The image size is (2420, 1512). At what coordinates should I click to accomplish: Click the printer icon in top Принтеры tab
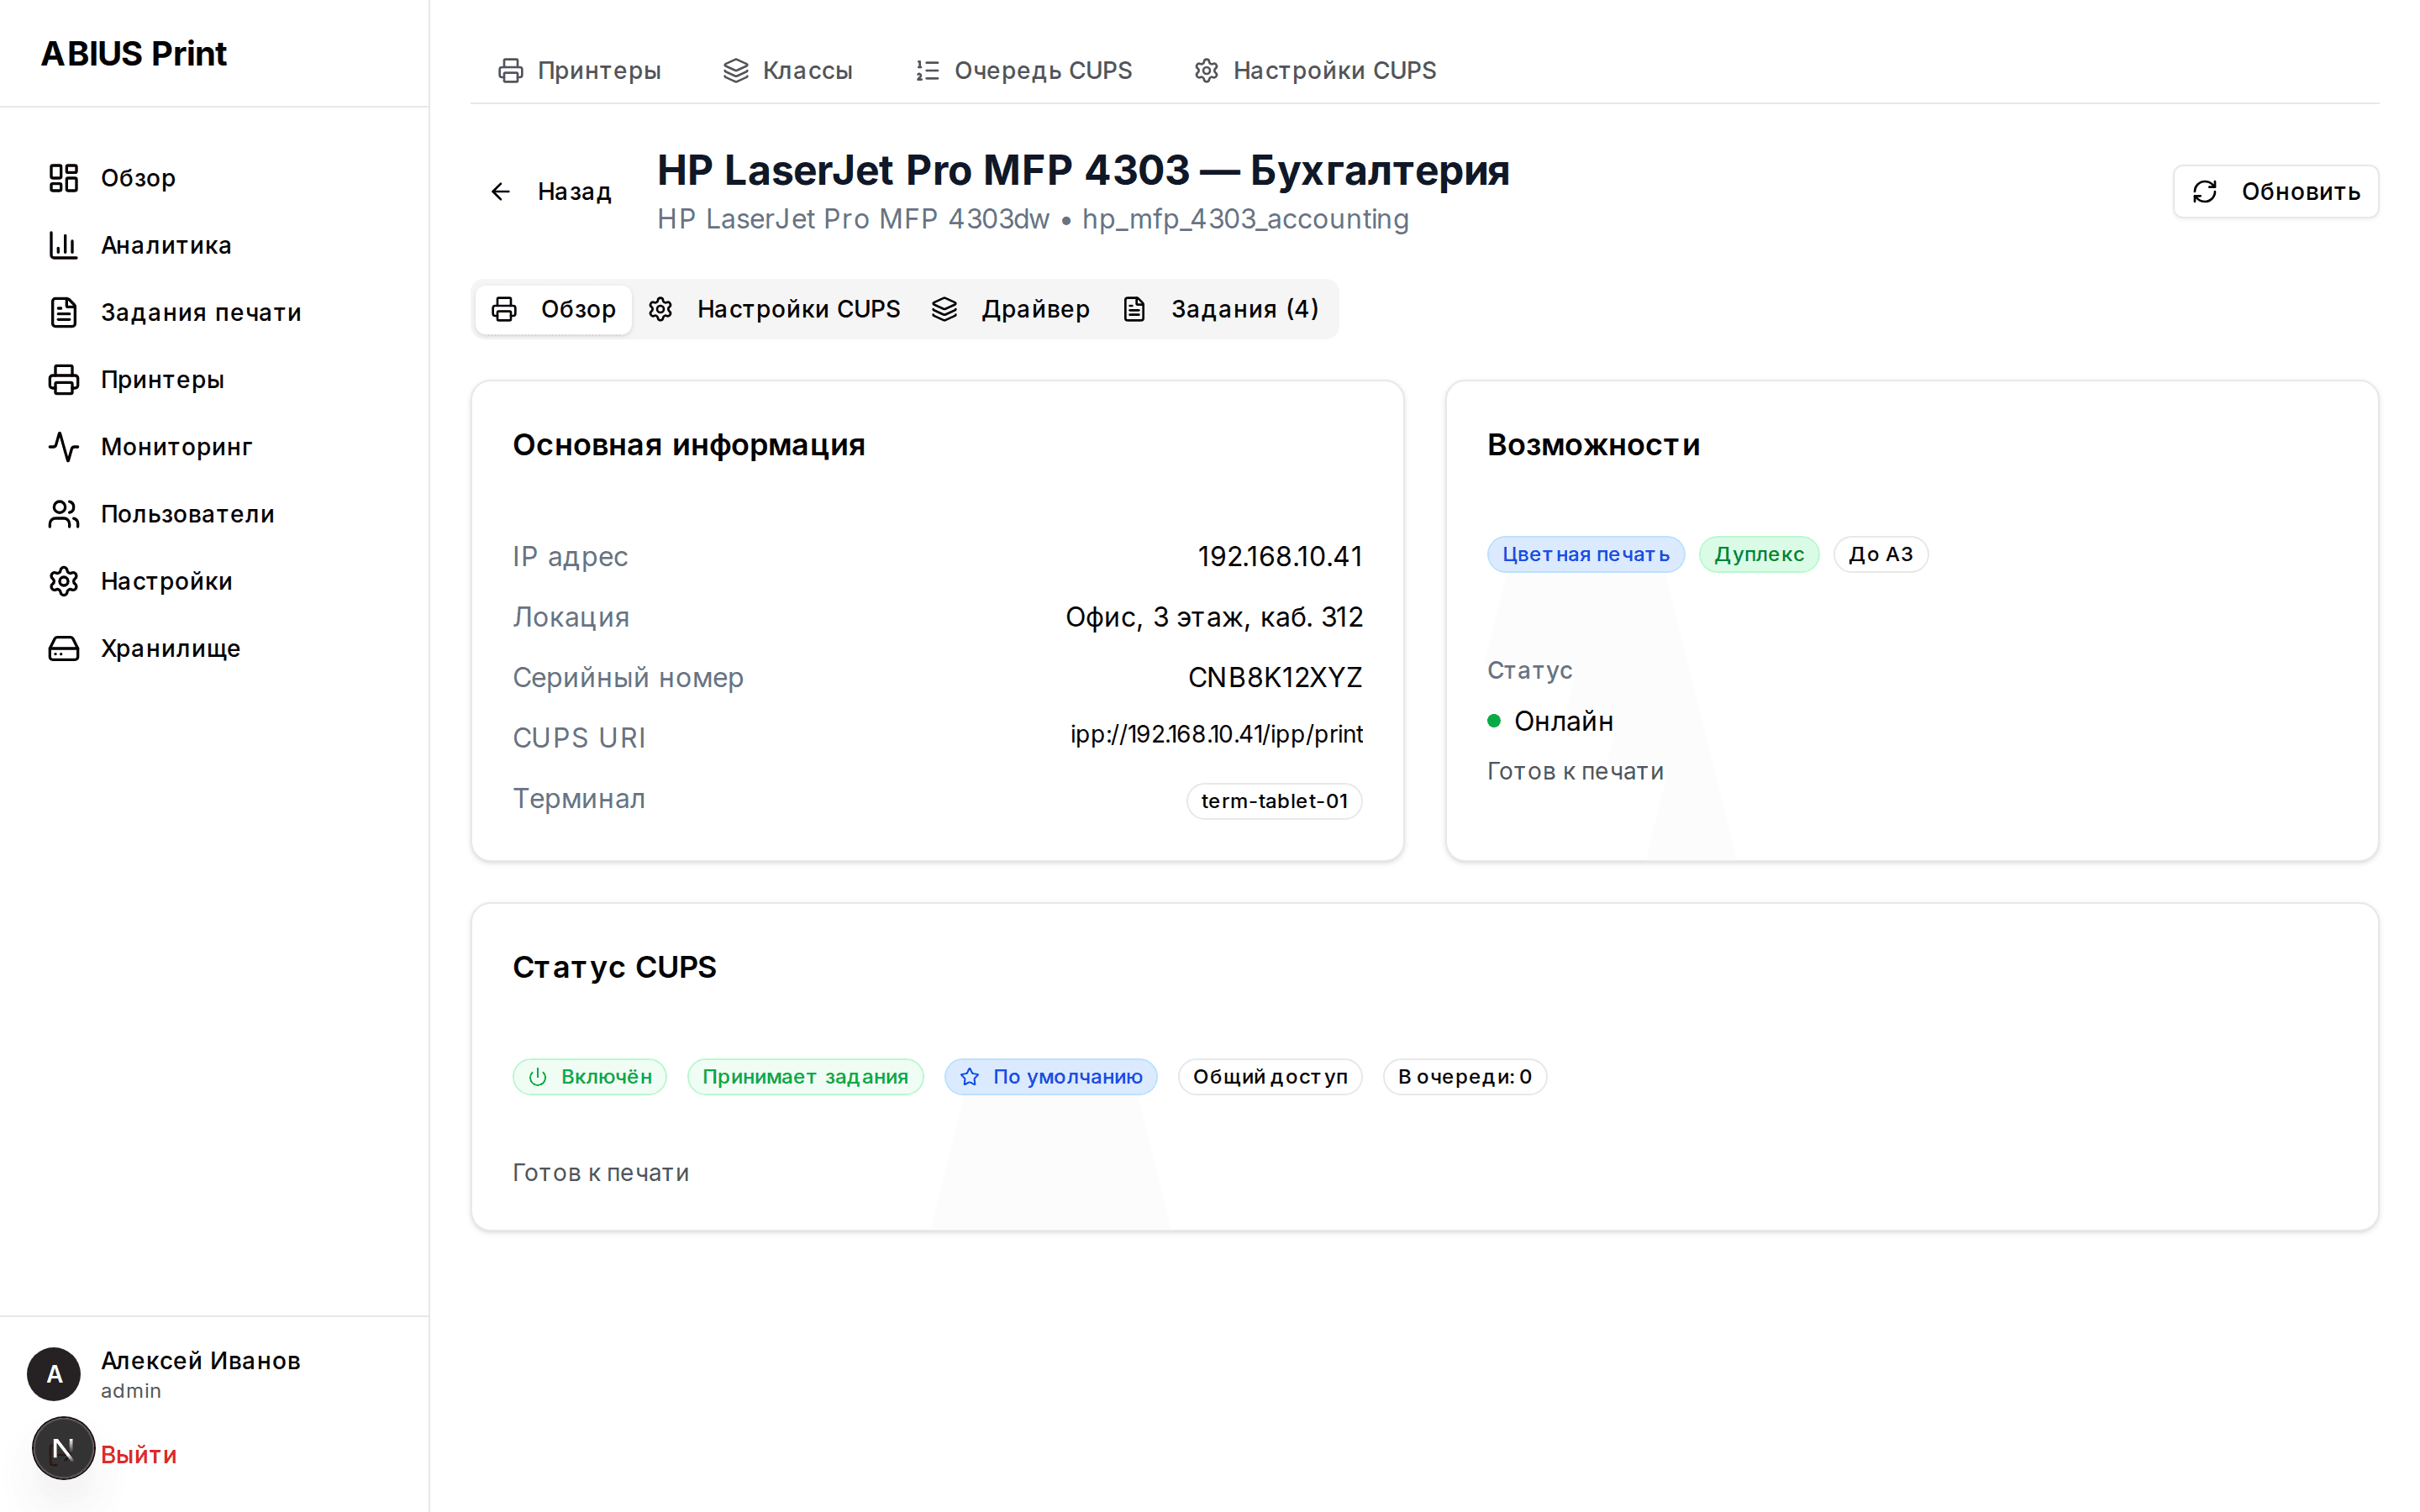point(511,70)
